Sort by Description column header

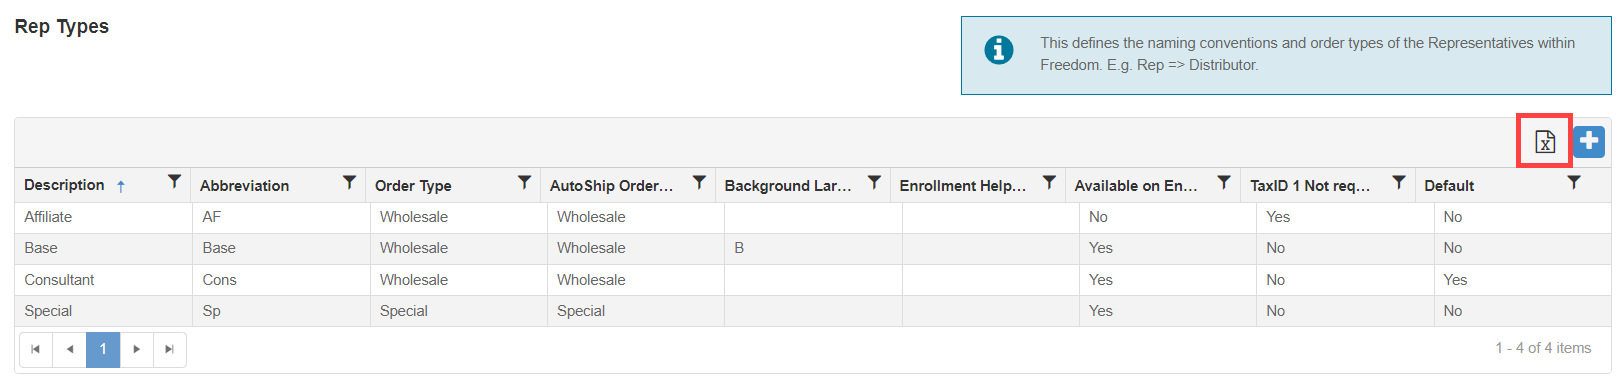point(64,185)
